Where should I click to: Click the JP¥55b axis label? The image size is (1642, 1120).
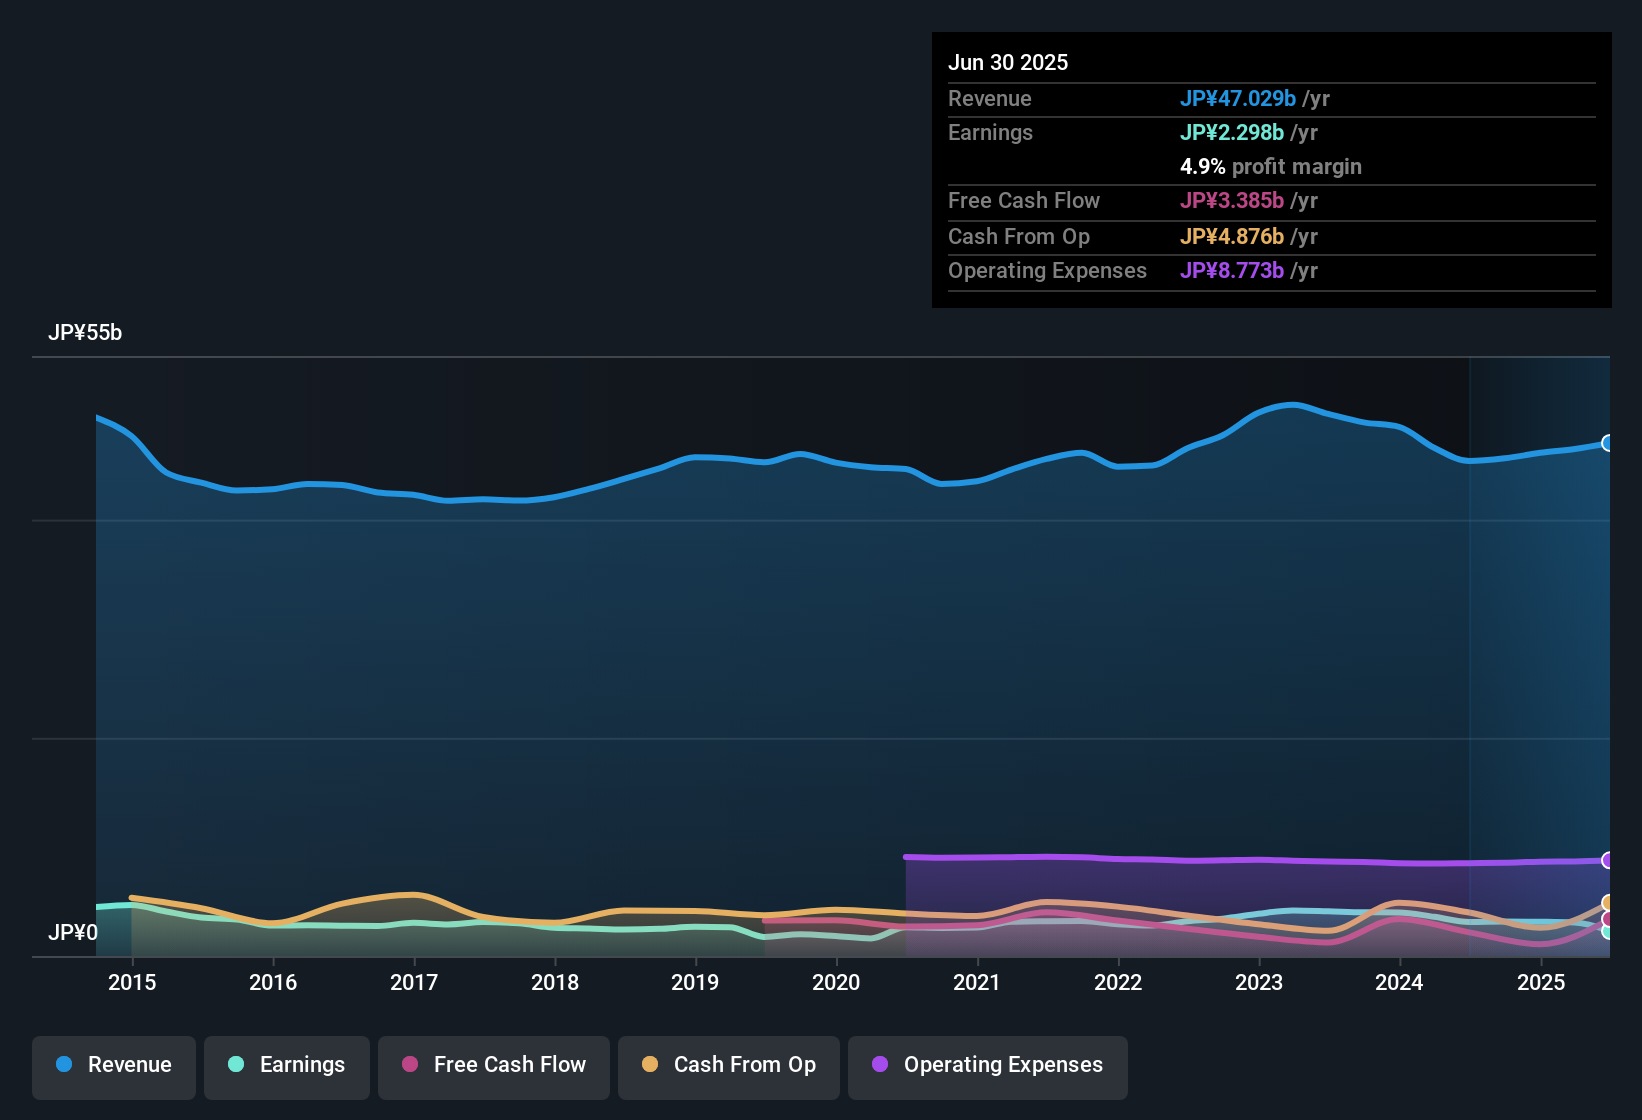pos(86,332)
